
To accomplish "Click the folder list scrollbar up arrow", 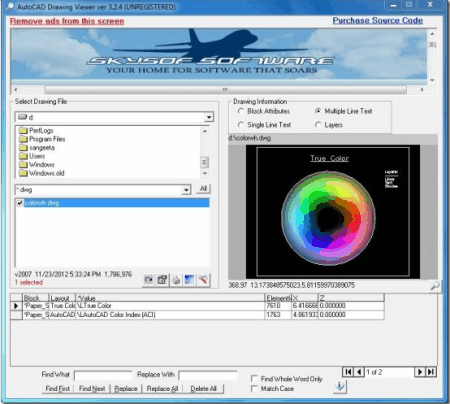I will click(205, 131).
